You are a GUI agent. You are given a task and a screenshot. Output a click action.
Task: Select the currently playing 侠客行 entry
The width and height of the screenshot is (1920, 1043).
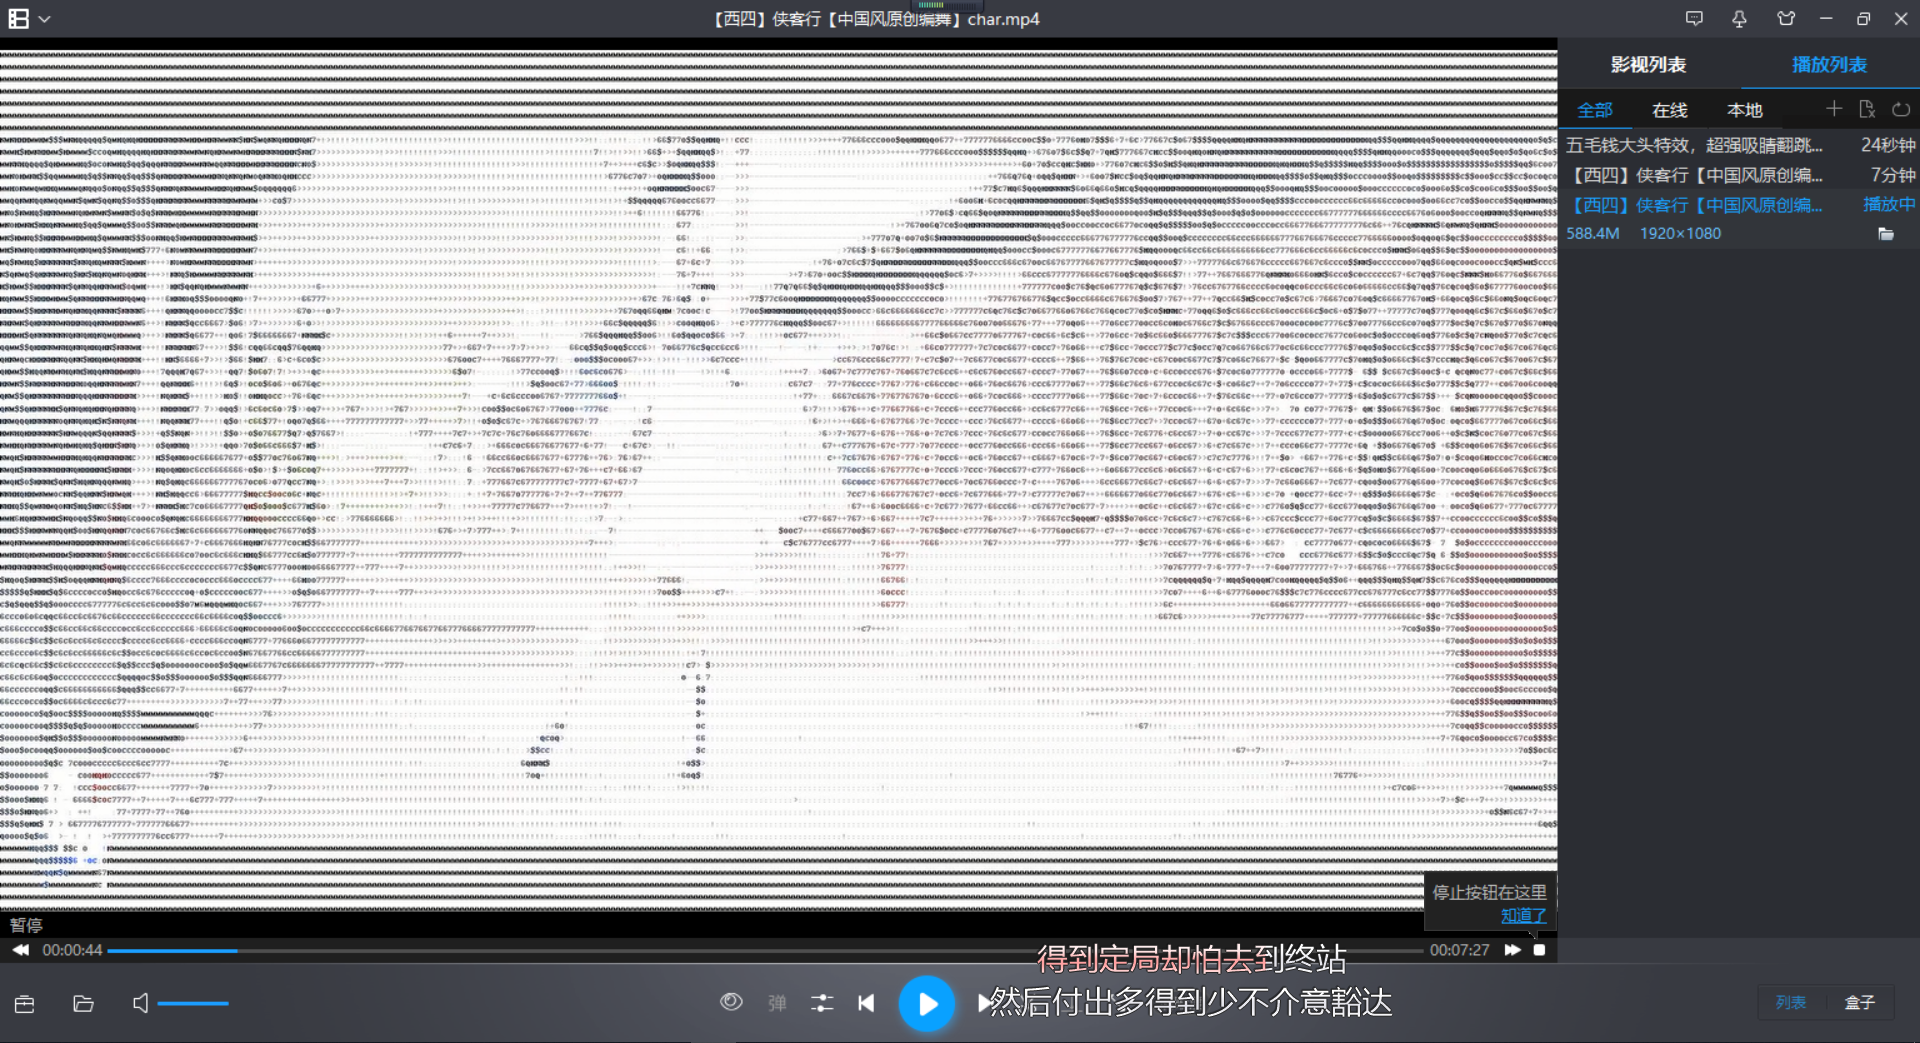(x=1739, y=205)
